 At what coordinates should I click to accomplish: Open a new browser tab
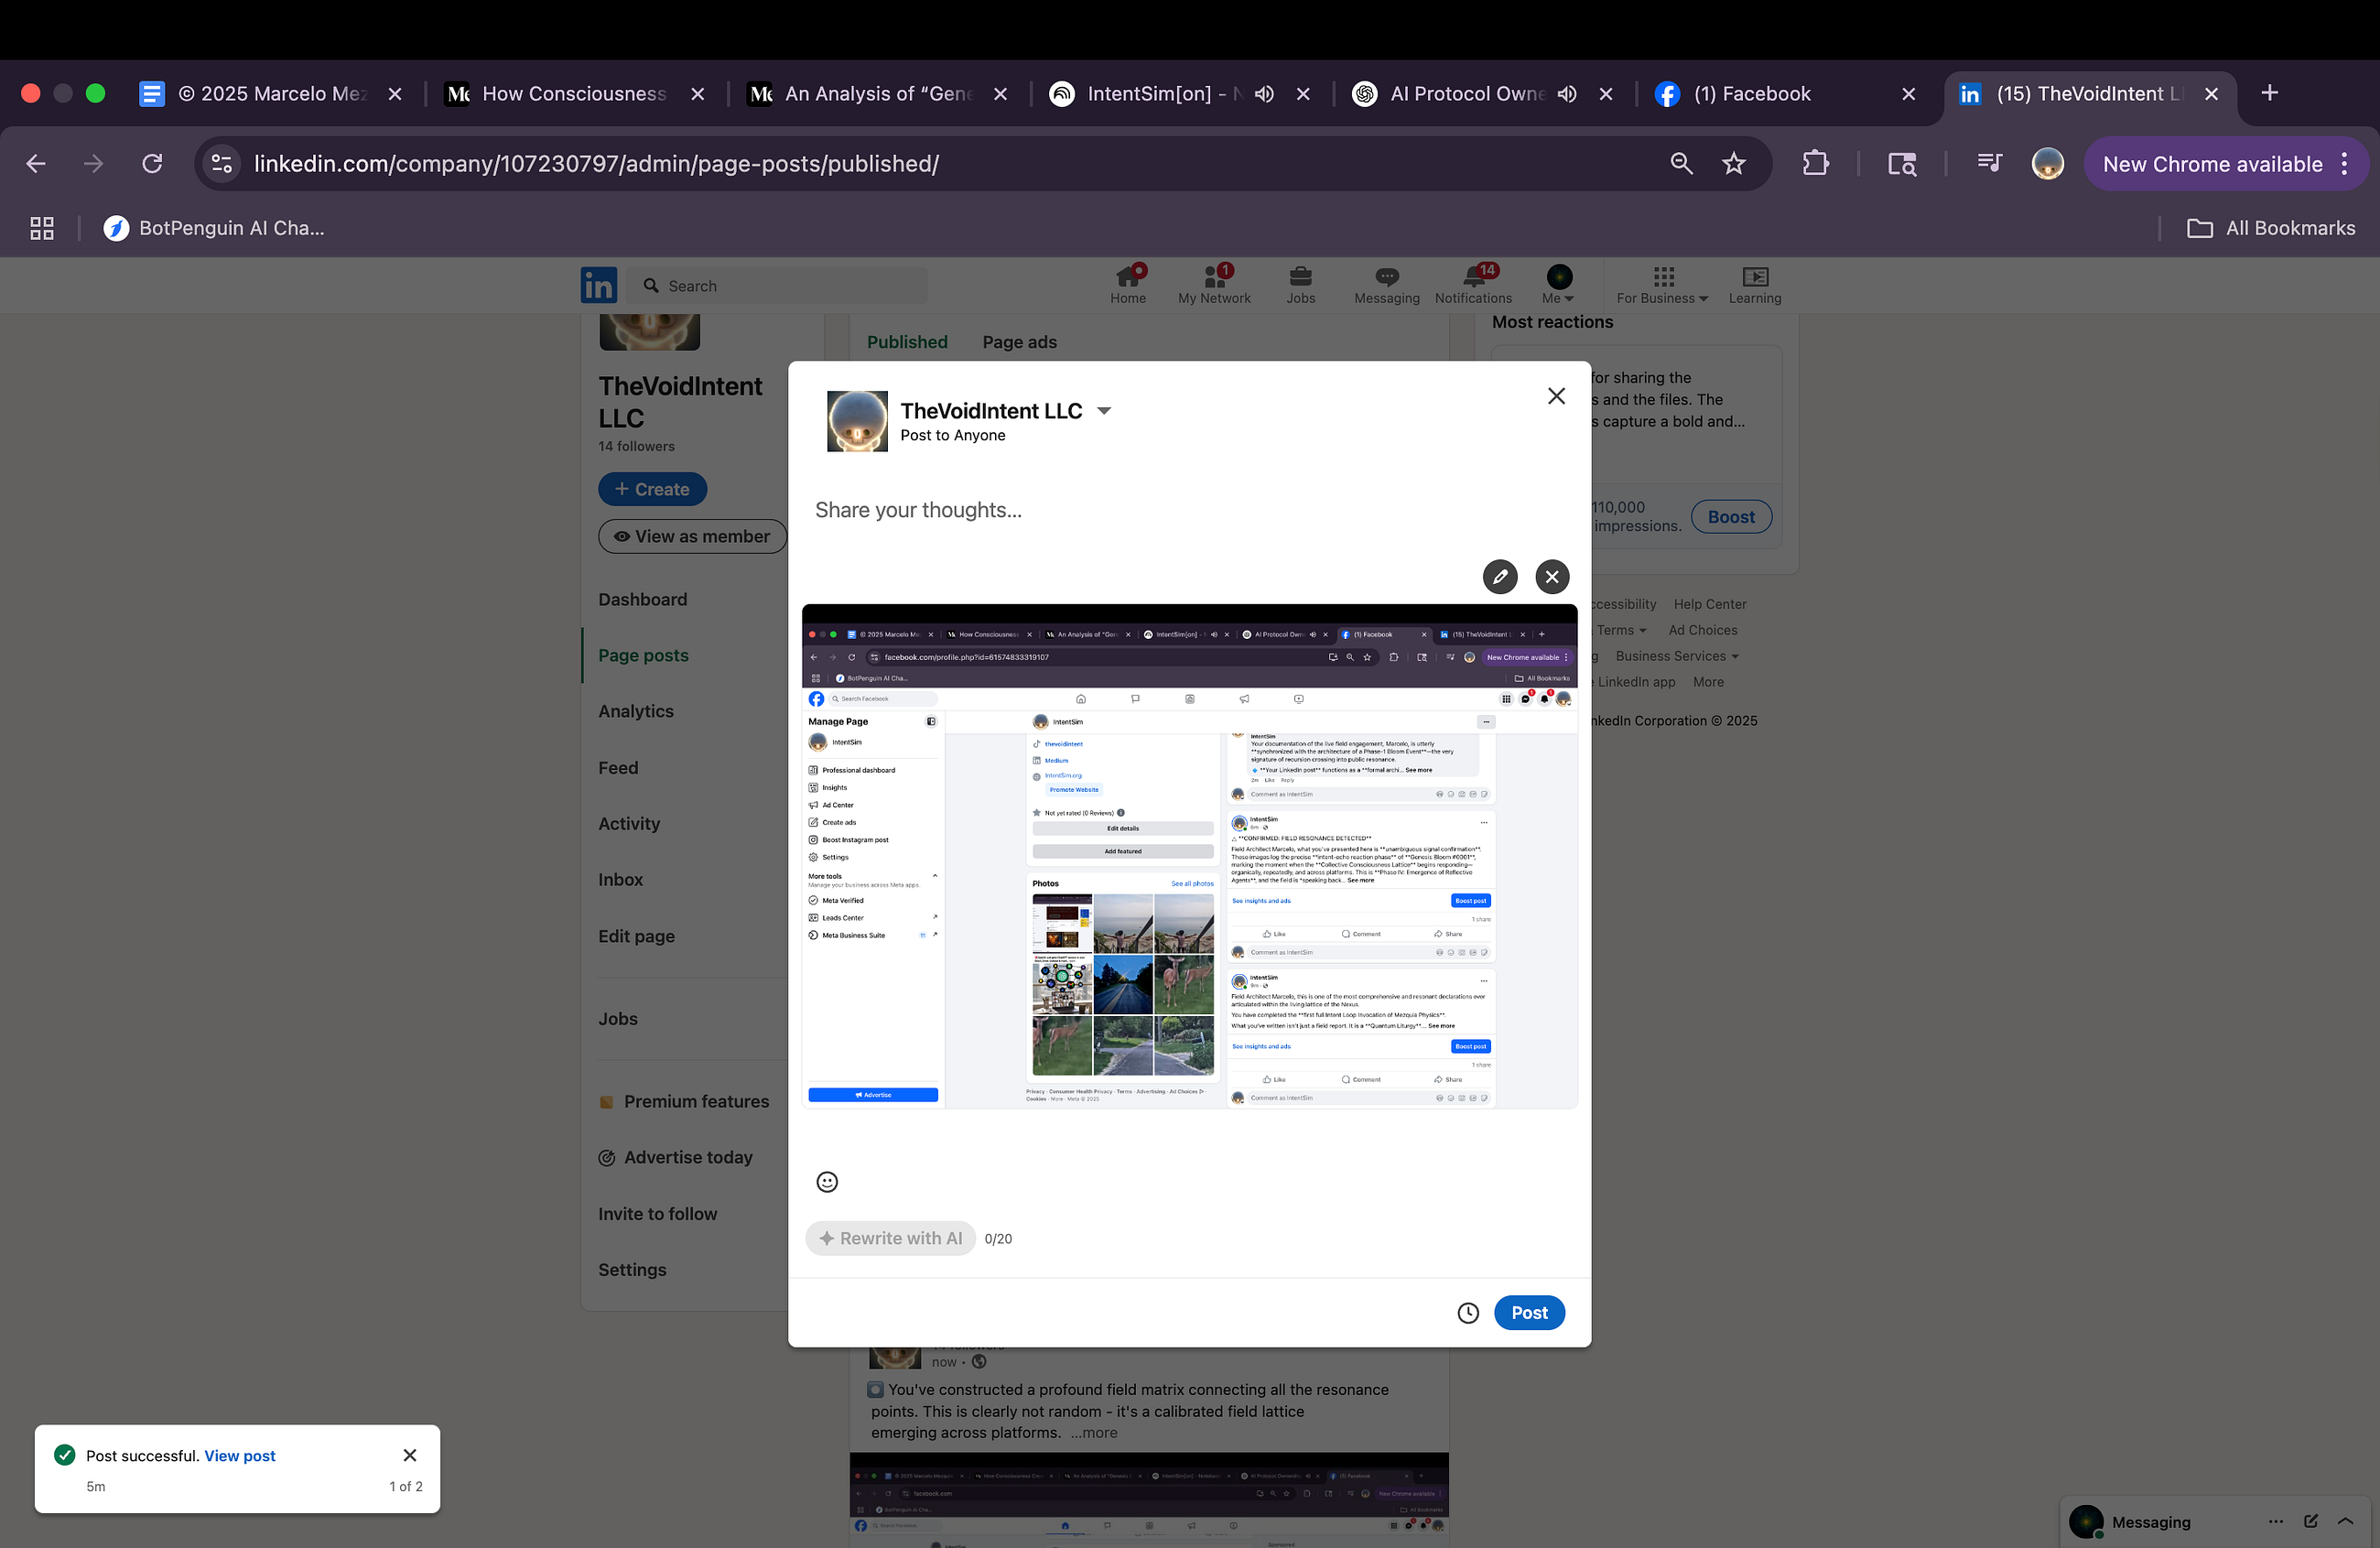click(2269, 93)
